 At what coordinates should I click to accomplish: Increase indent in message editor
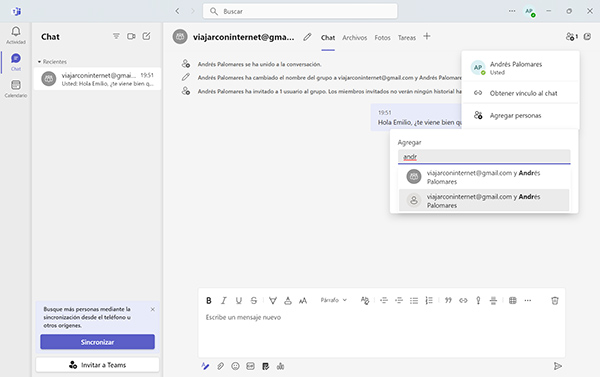pos(399,300)
